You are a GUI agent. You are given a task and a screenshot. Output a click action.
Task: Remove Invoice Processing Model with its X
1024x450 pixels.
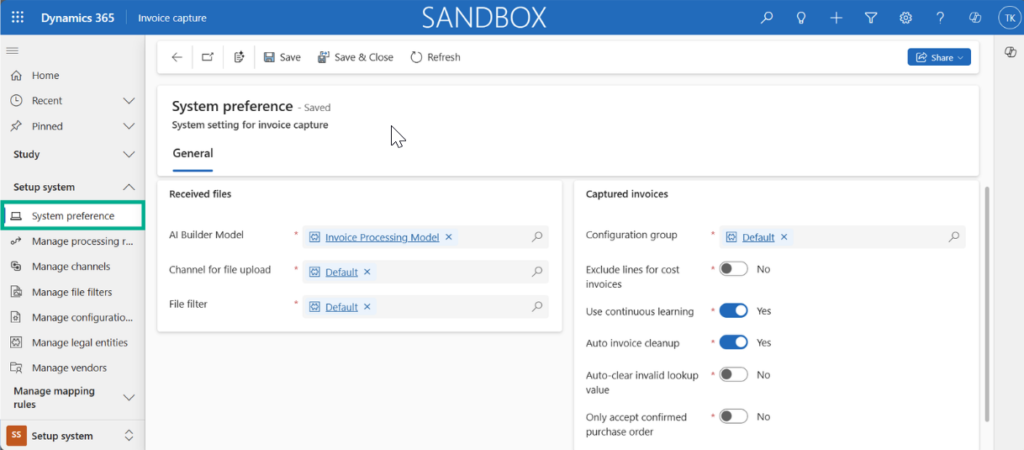point(449,237)
